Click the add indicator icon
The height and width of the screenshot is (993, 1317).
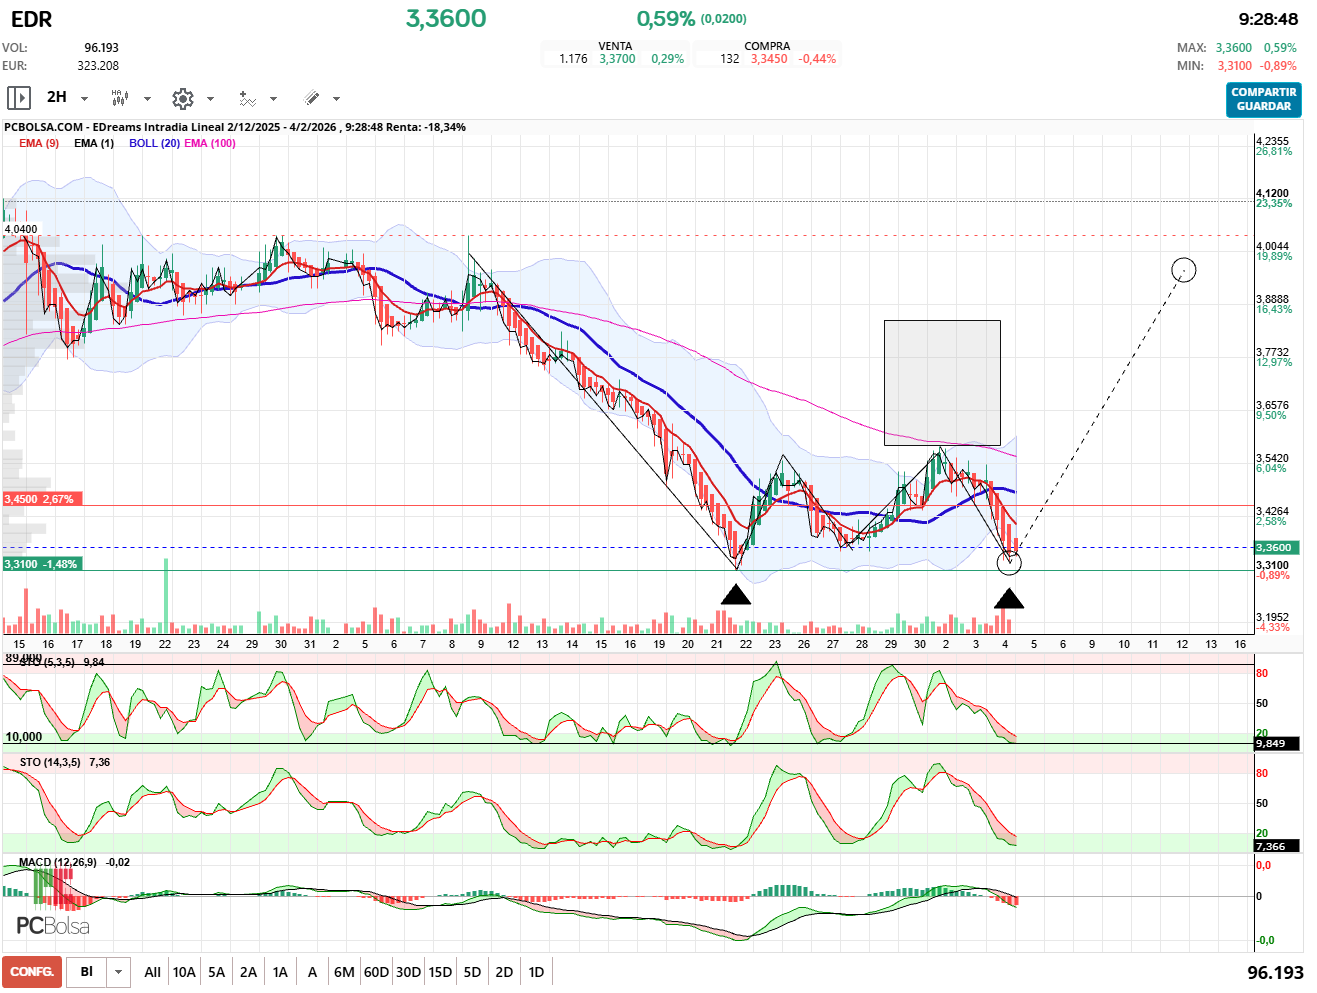point(247,98)
